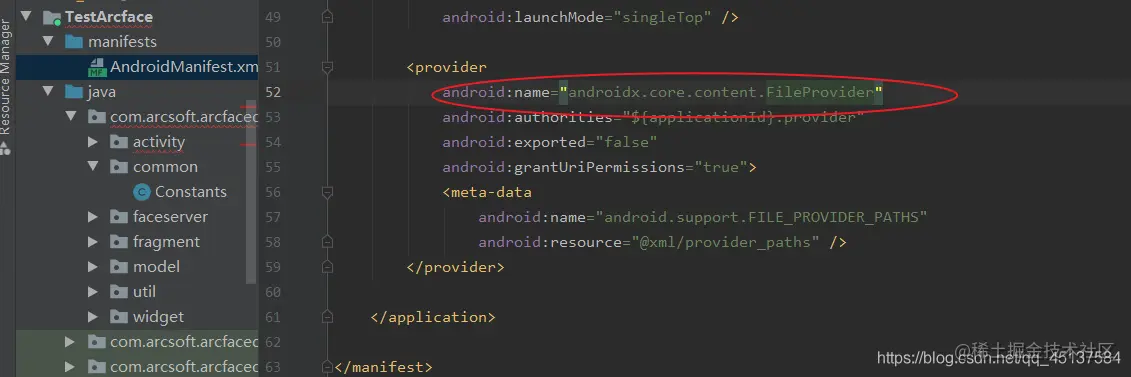Collapse the java folder arrow

[49, 92]
